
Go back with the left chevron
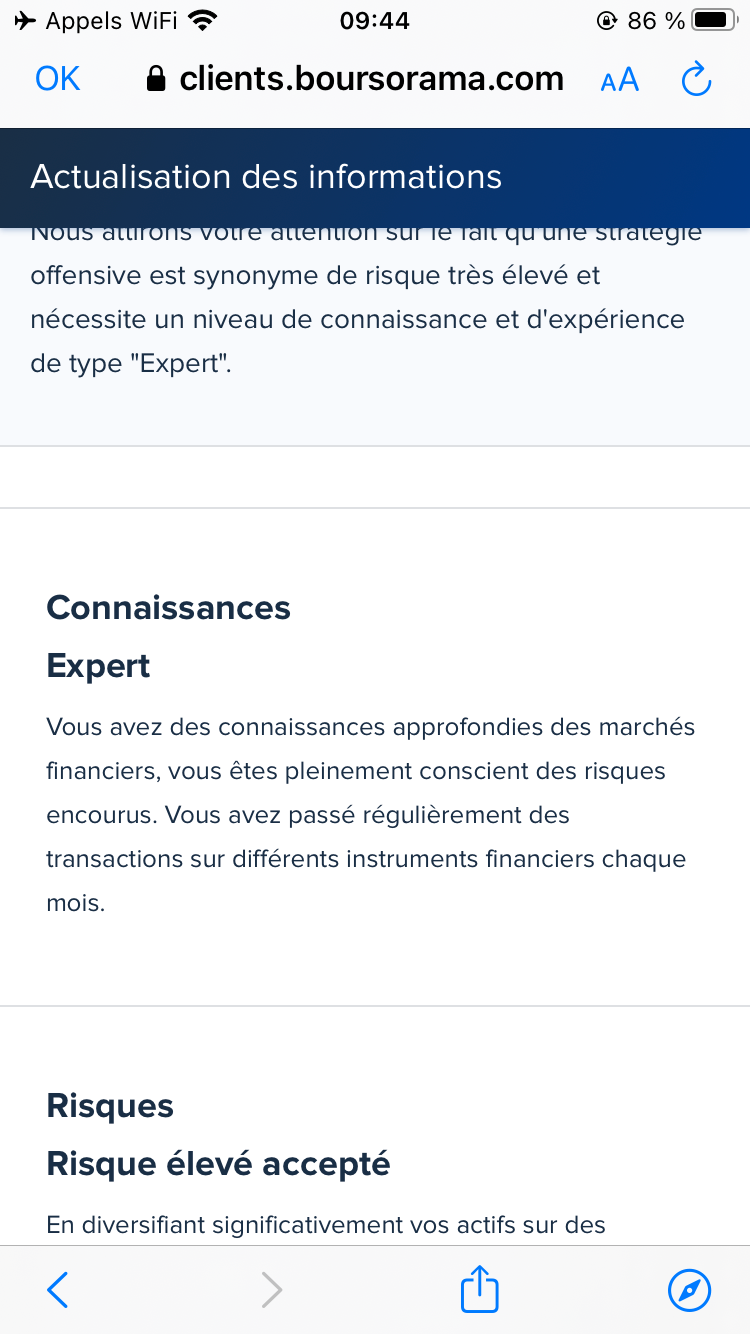coord(58,1290)
